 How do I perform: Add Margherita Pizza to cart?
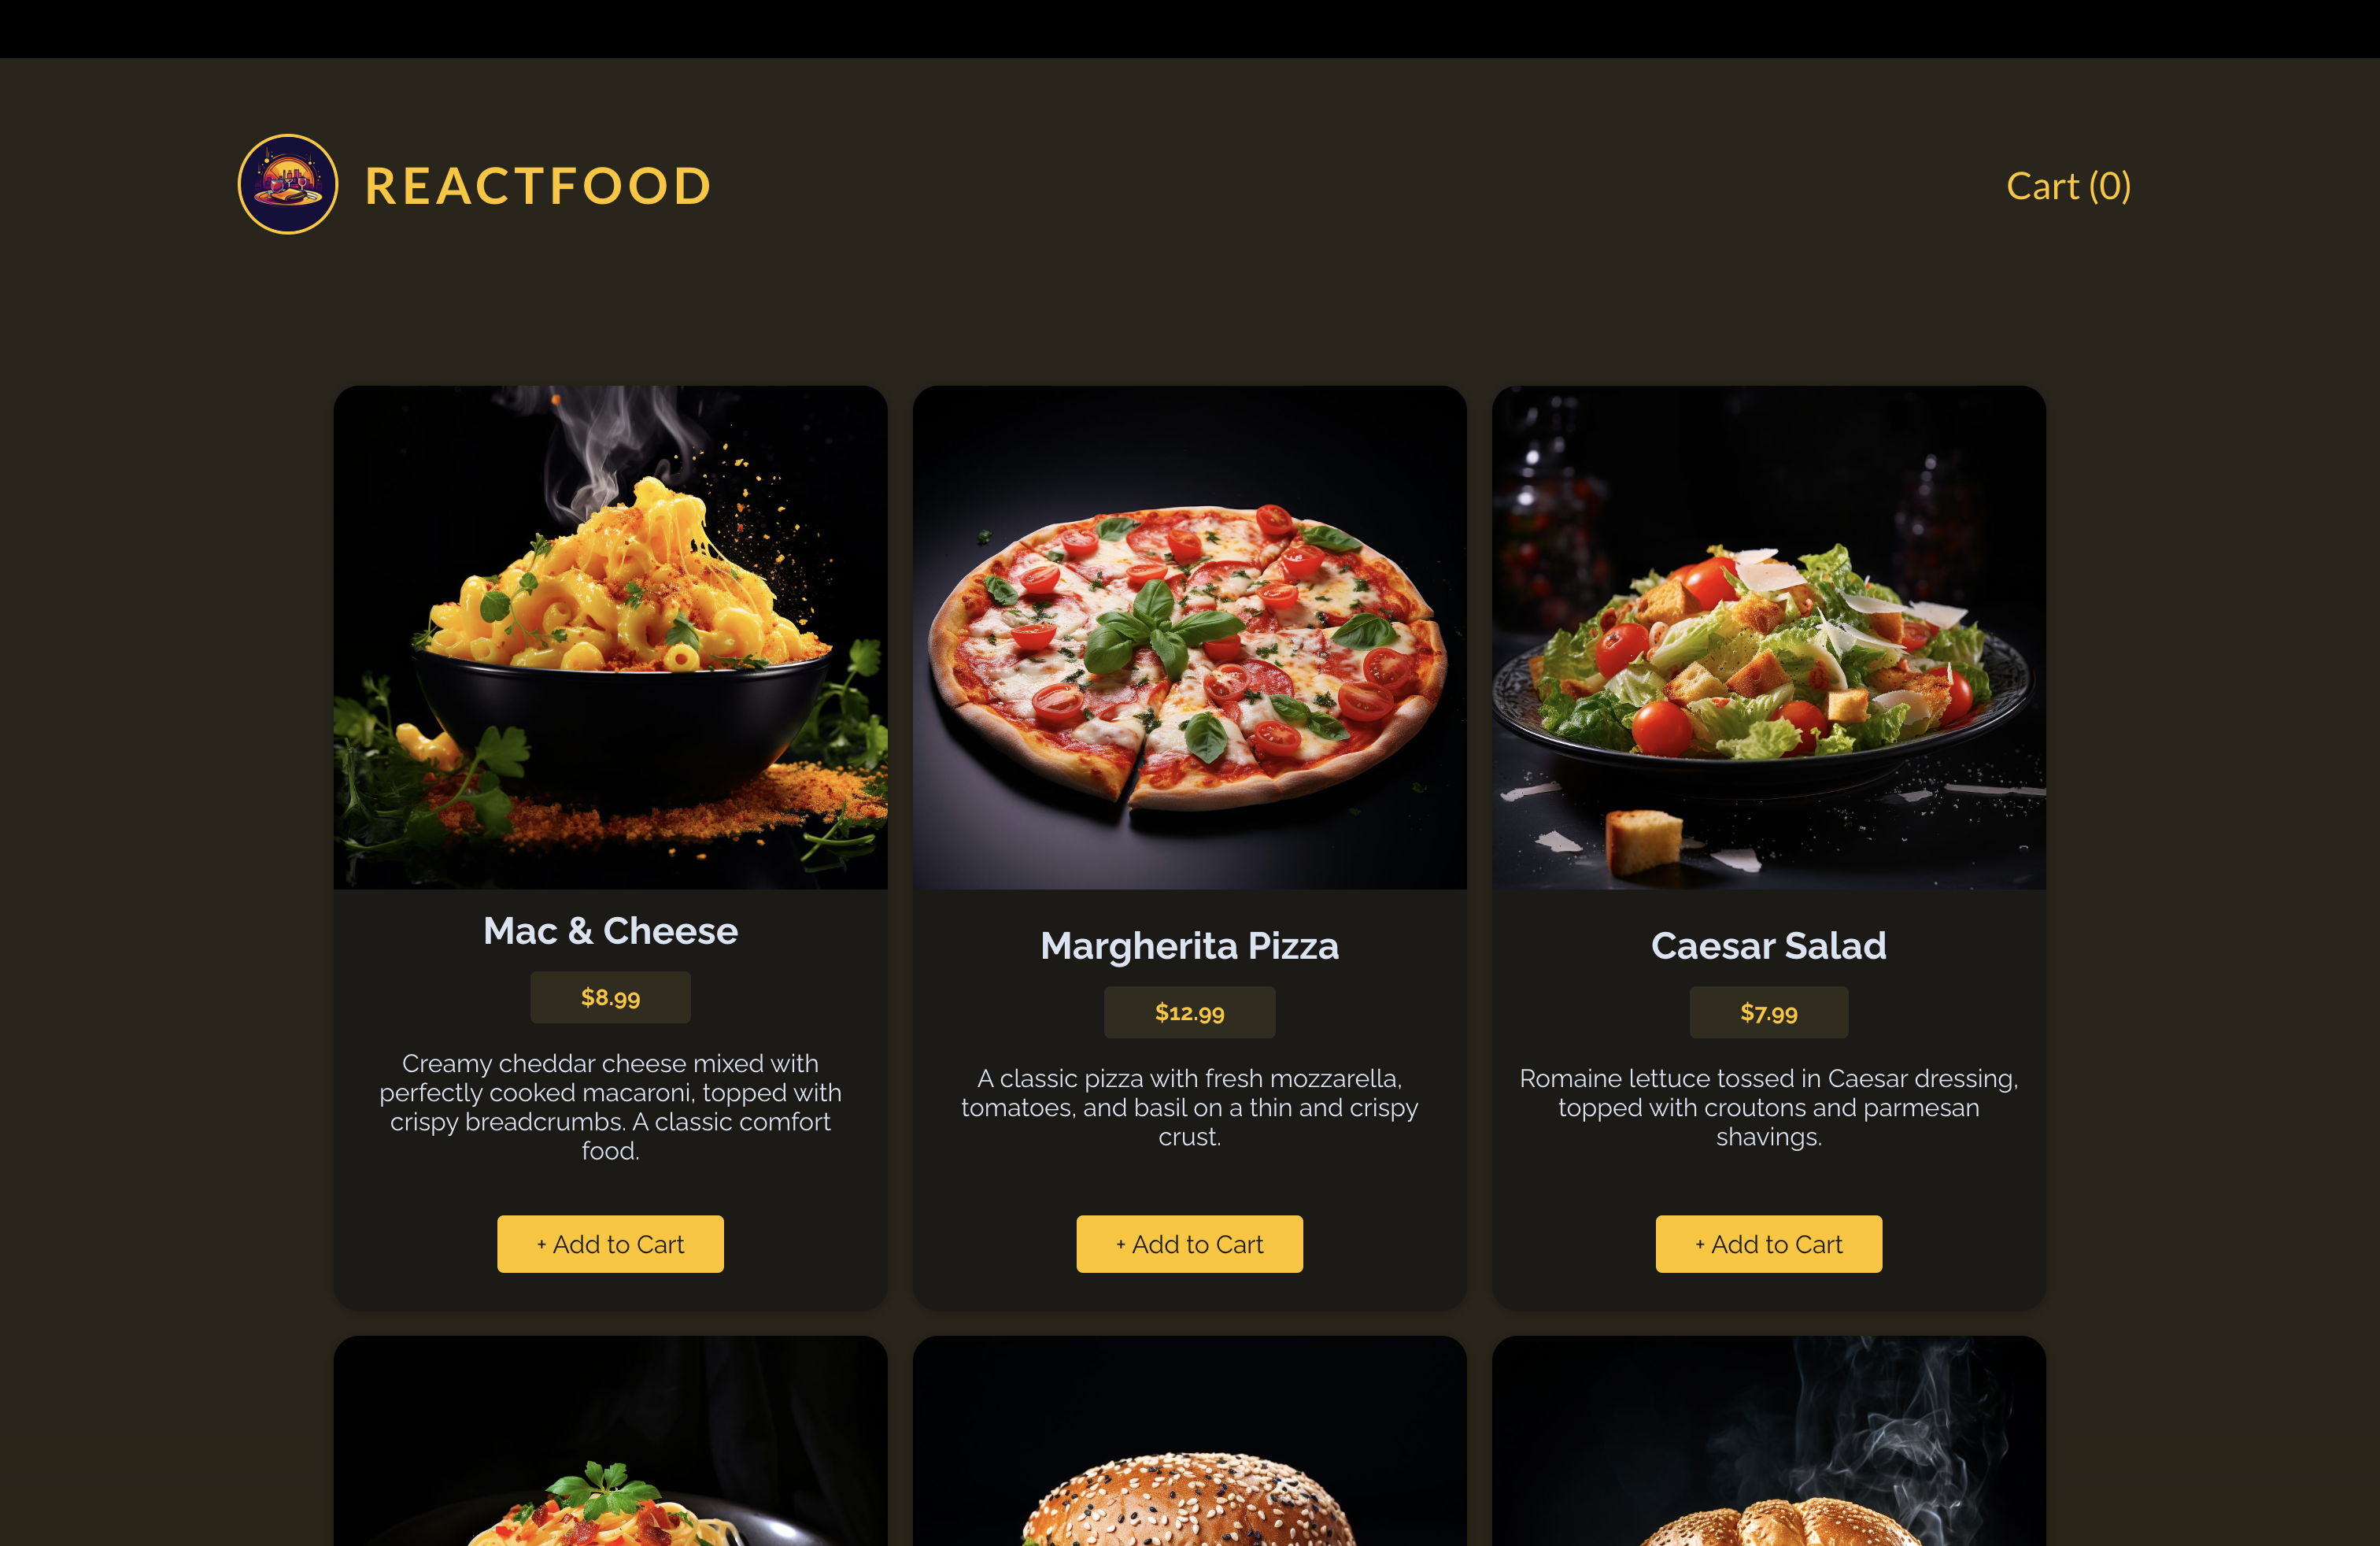[x=1189, y=1244]
